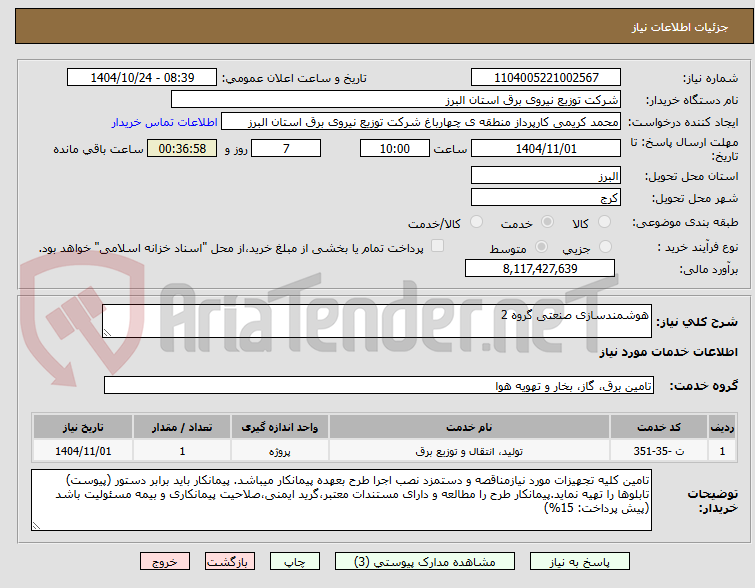Click the شماره نیاز field 1104005221002567
This screenshot has height=588, width=755.
pyautogui.click(x=546, y=78)
